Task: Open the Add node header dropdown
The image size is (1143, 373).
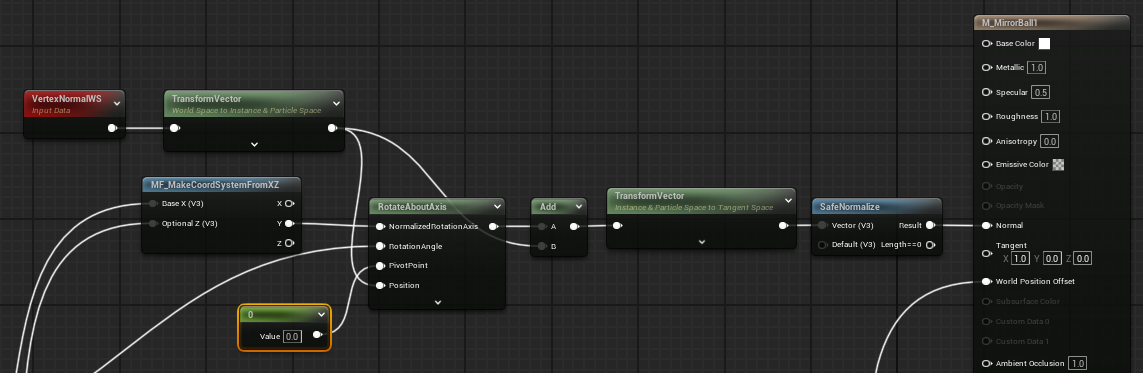Action: tap(580, 207)
